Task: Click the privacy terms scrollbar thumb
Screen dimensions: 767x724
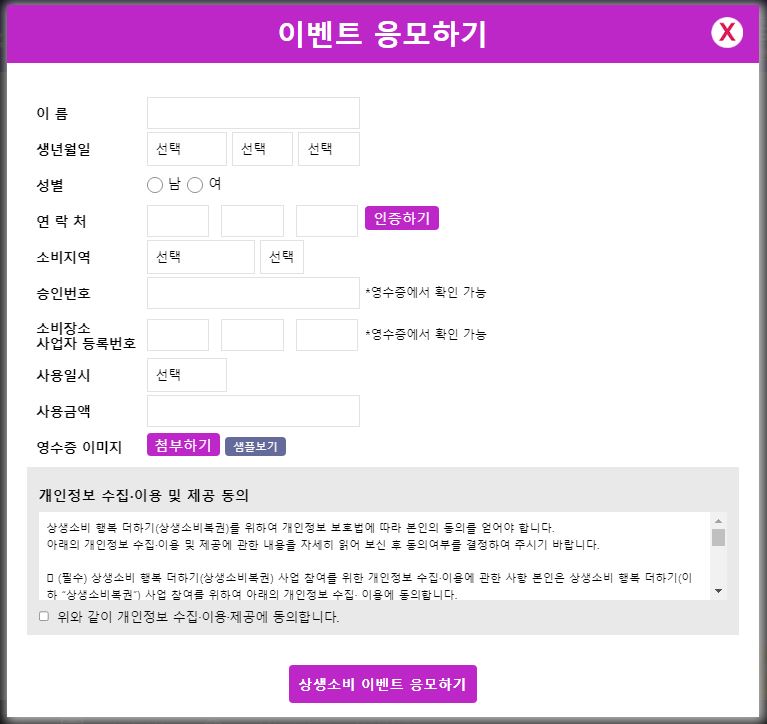Action: [x=718, y=538]
